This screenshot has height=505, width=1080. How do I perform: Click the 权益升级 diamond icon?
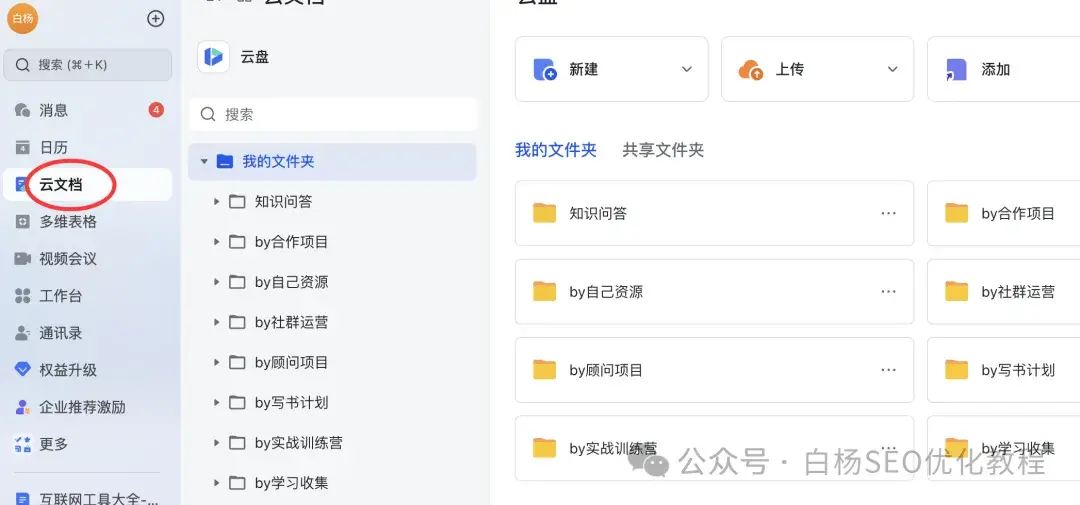(22, 370)
